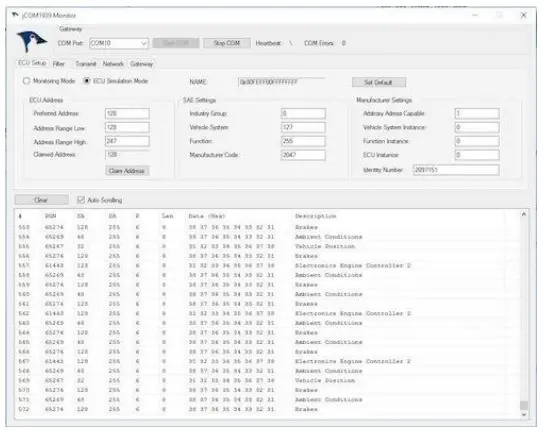Click the Claim Address button
This screenshot has width=543, height=433.
[x=127, y=170]
